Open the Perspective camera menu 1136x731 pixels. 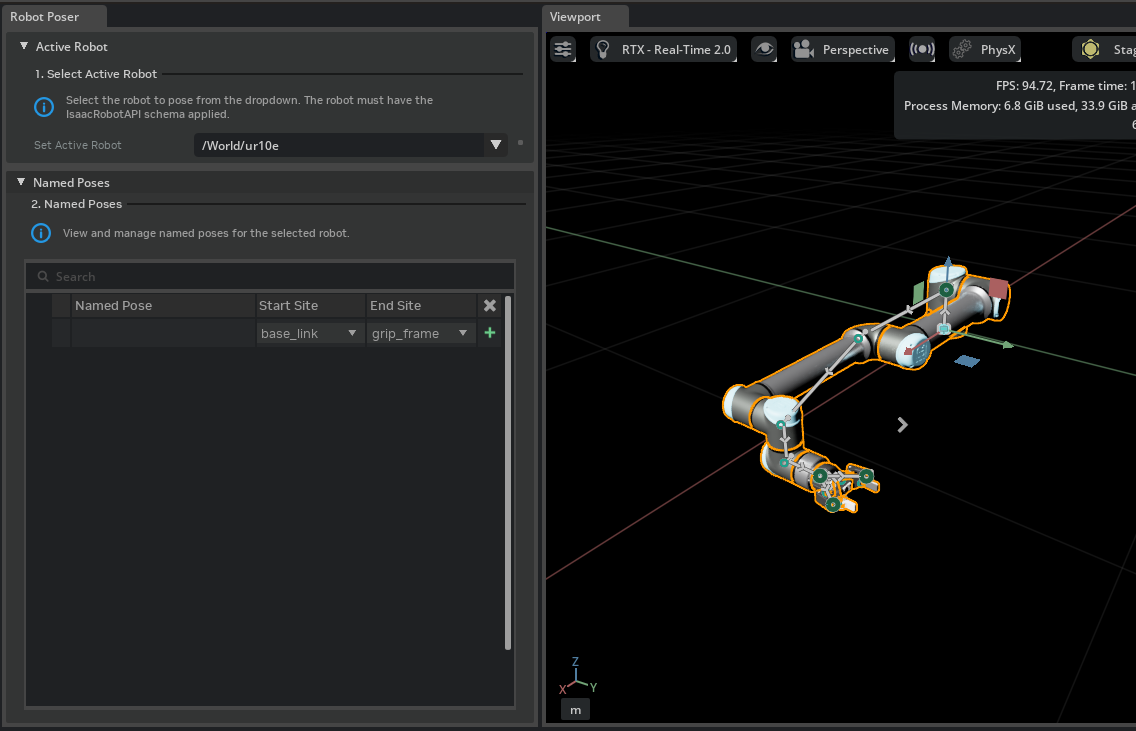842,49
